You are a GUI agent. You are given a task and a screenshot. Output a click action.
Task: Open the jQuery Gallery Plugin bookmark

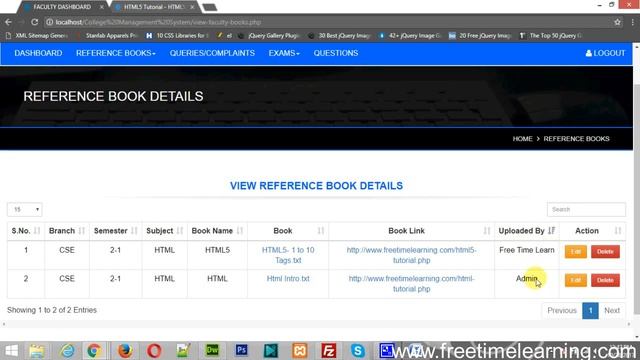pos(269,36)
